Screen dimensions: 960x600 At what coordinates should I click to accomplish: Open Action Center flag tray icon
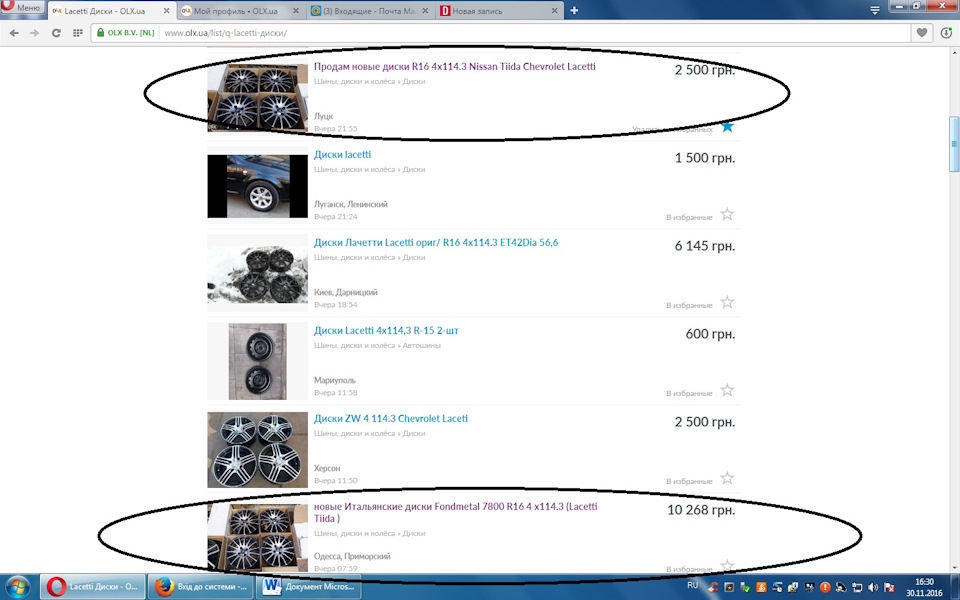[x=889, y=588]
